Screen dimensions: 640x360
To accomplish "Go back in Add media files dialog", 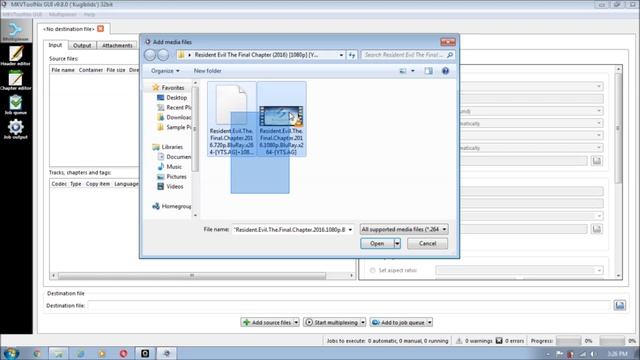I will [150, 55].
